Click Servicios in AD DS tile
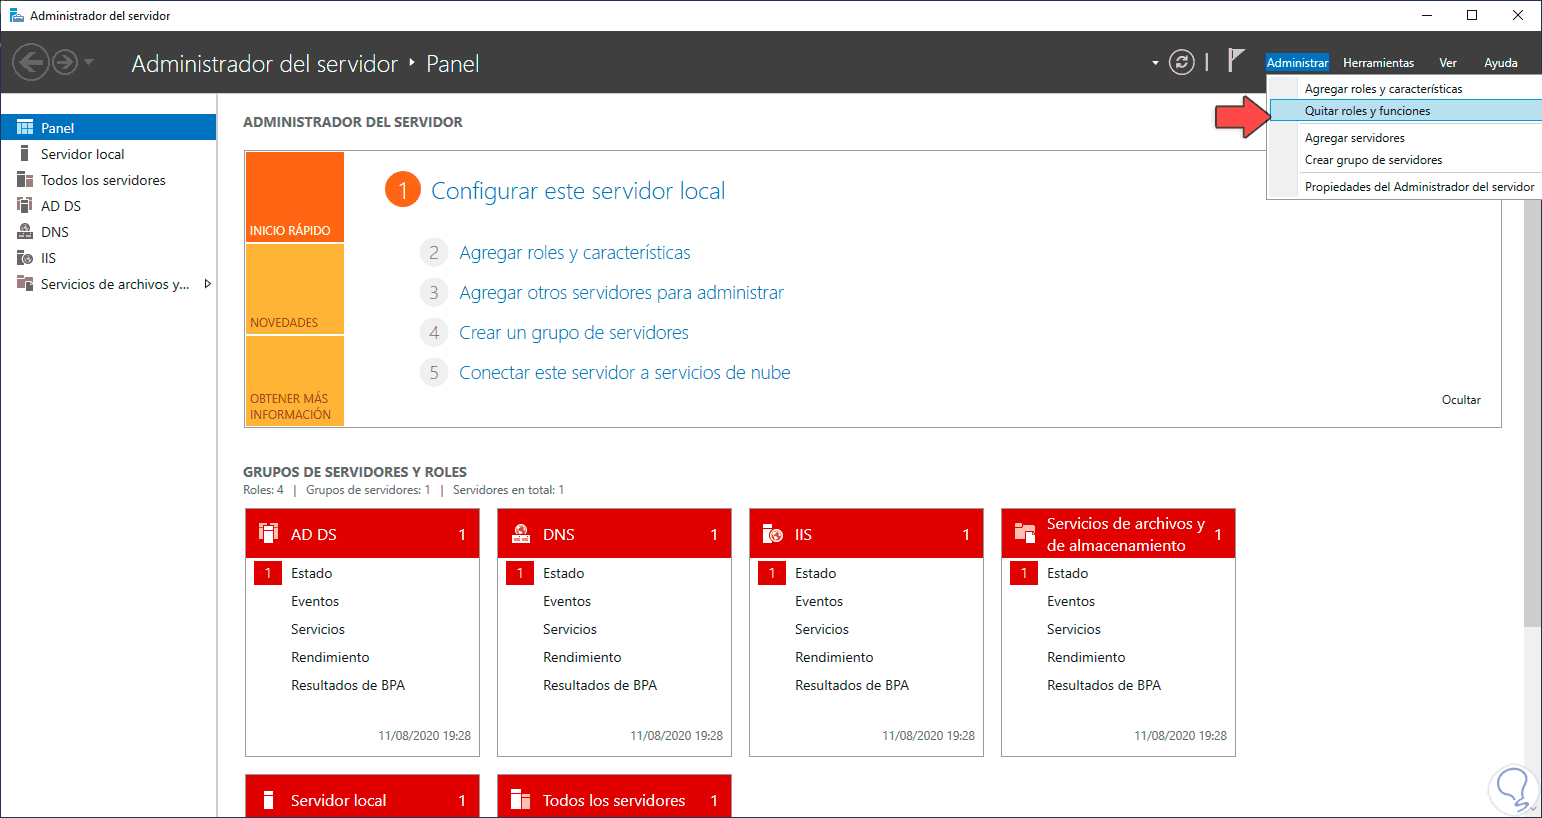 tap(318, 629)
